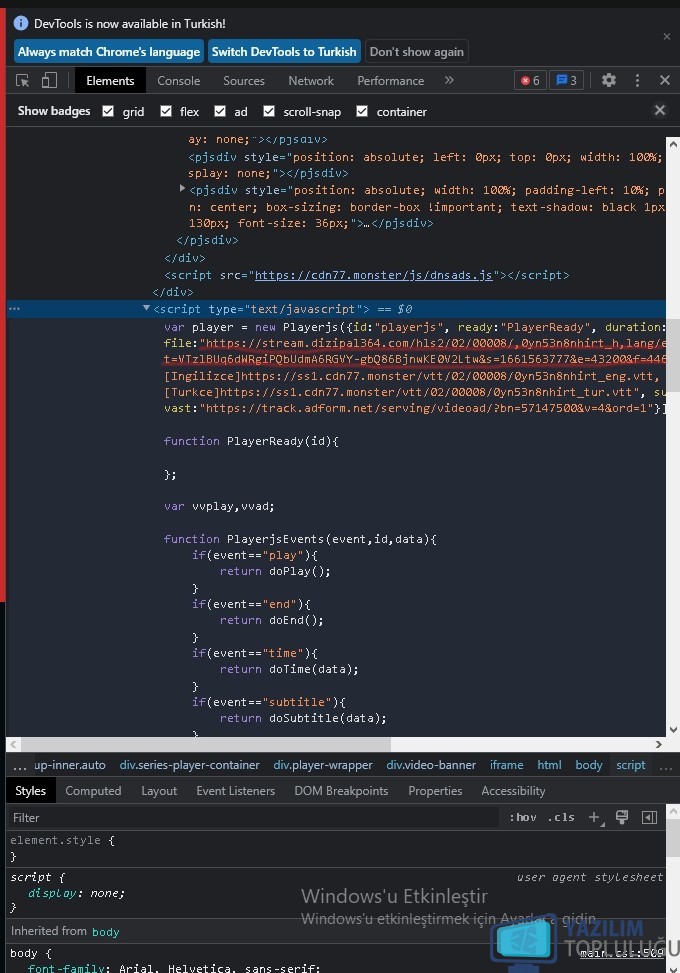Click the styles Filter input field
The image size is (680, 973).
pos(253,817)
